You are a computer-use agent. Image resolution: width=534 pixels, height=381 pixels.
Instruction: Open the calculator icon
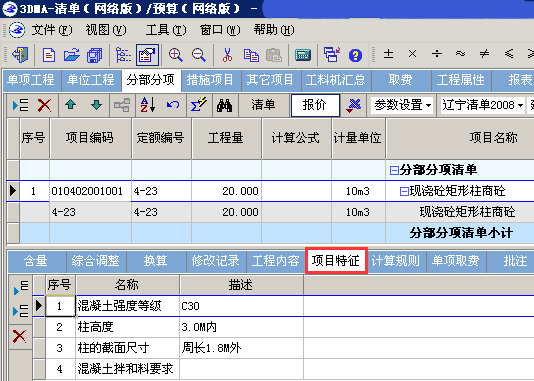[303, 54]
